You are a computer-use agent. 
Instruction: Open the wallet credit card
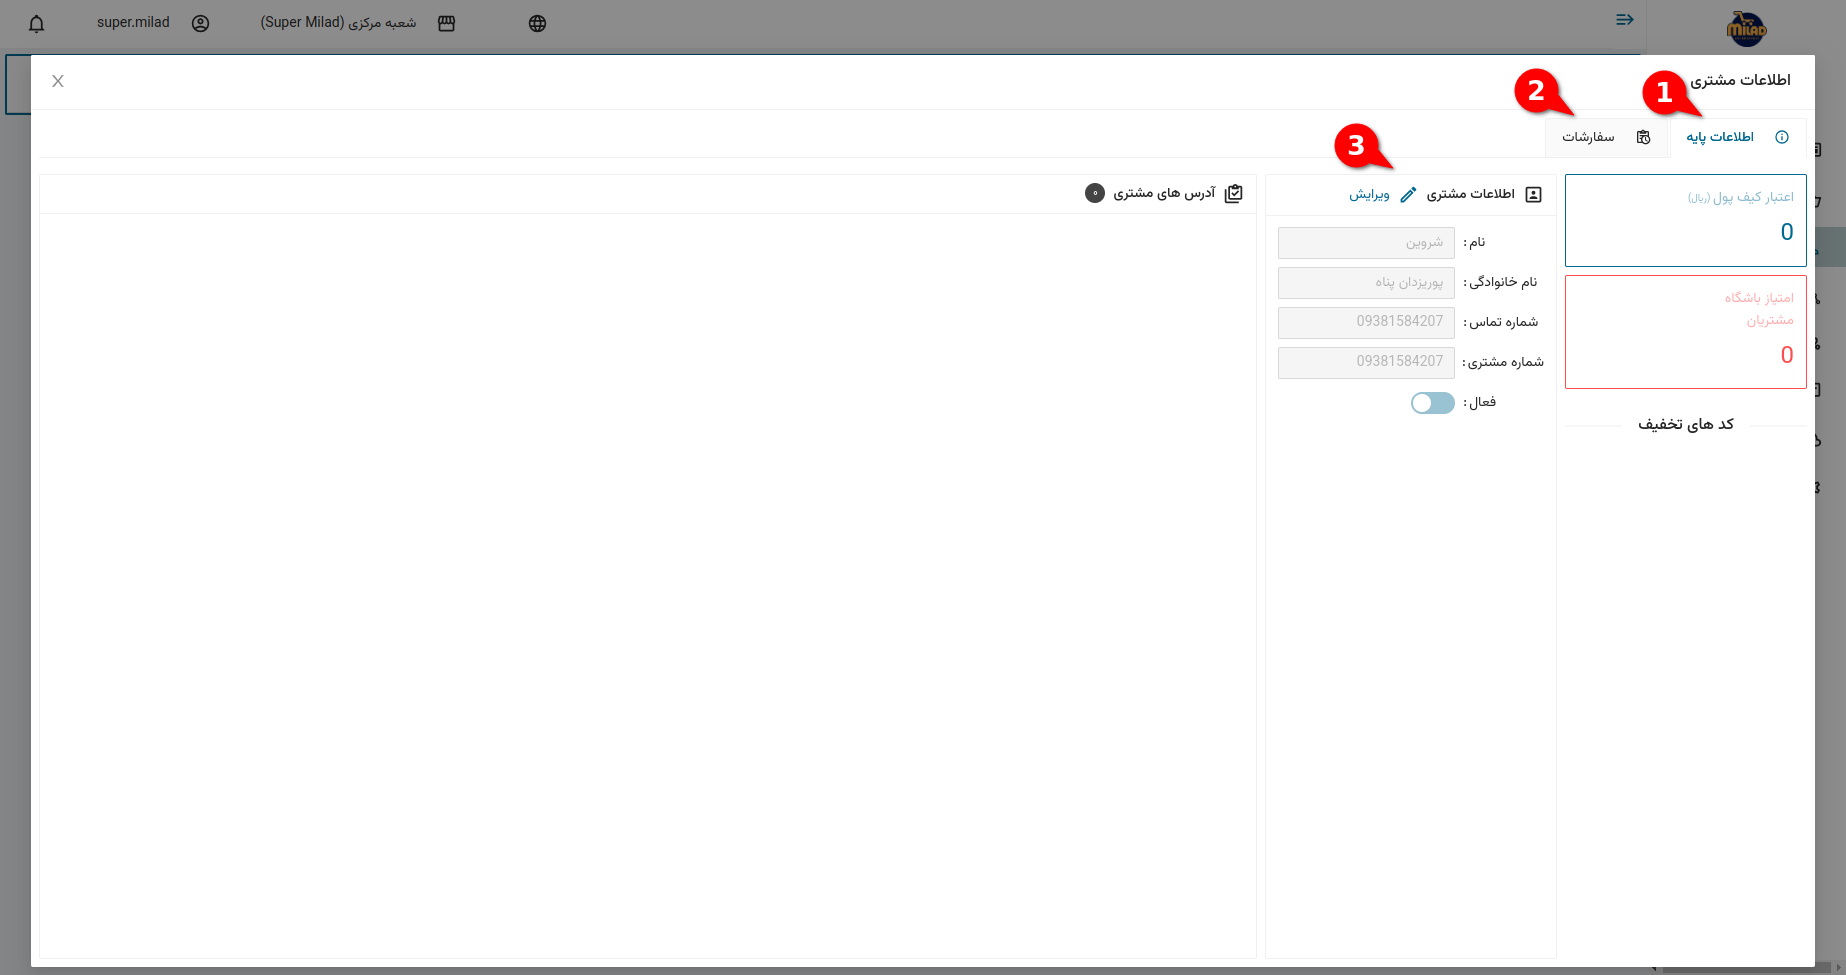pos(1685,220)
